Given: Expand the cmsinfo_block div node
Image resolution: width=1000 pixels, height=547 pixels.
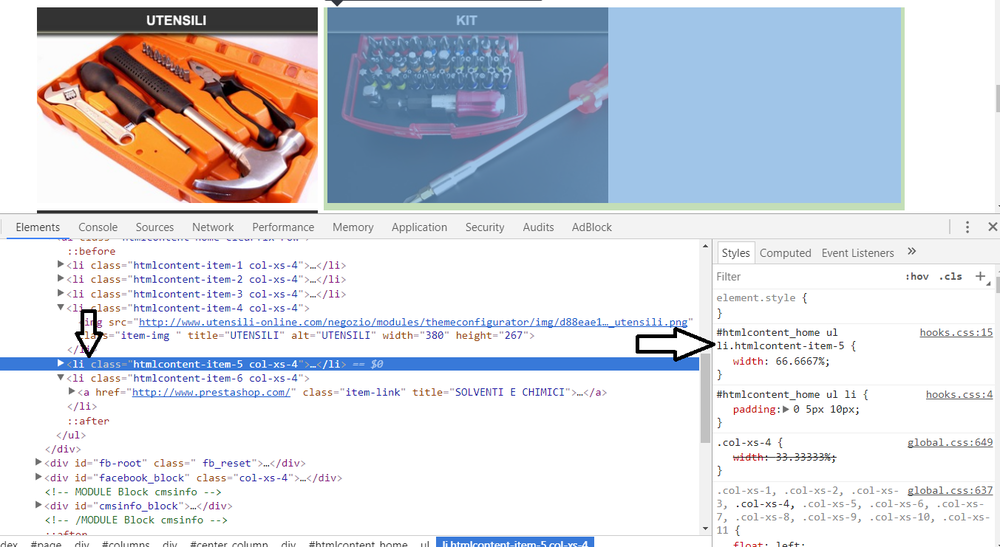Looking at the screenshot, I should [x=38, y=505].
